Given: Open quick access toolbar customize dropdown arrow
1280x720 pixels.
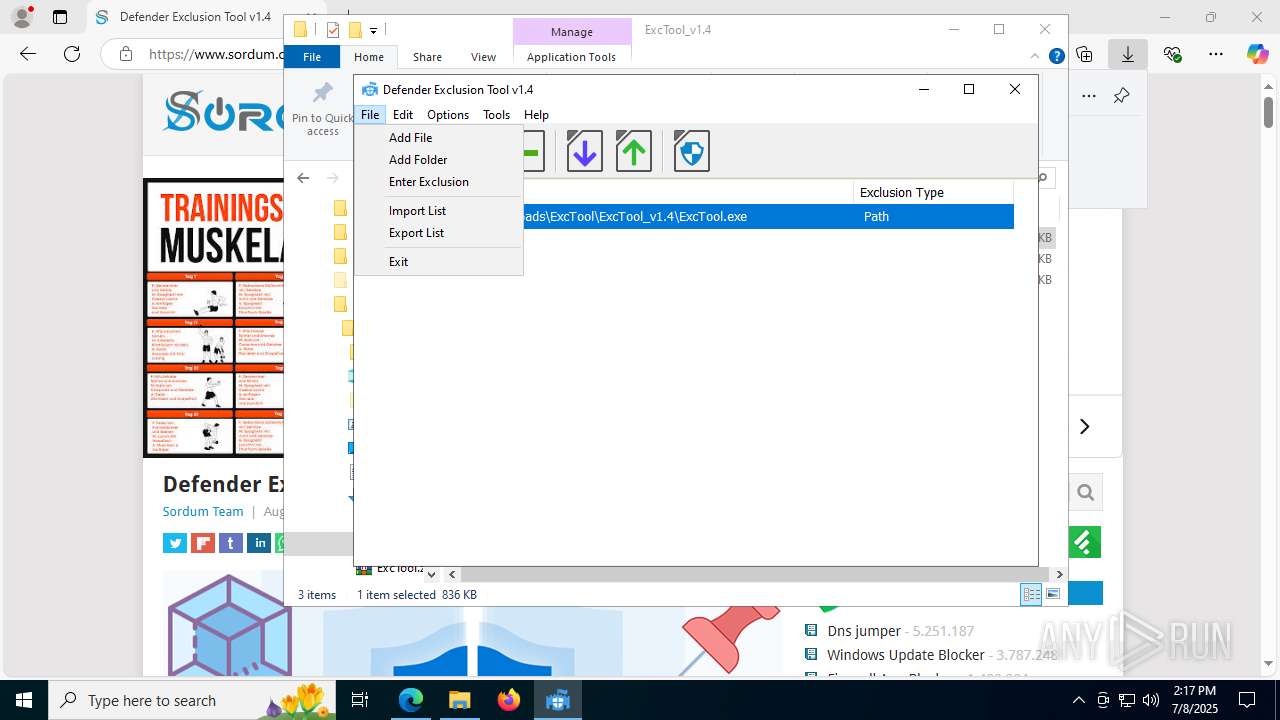Looking at the screenshot, I should 373,31.
